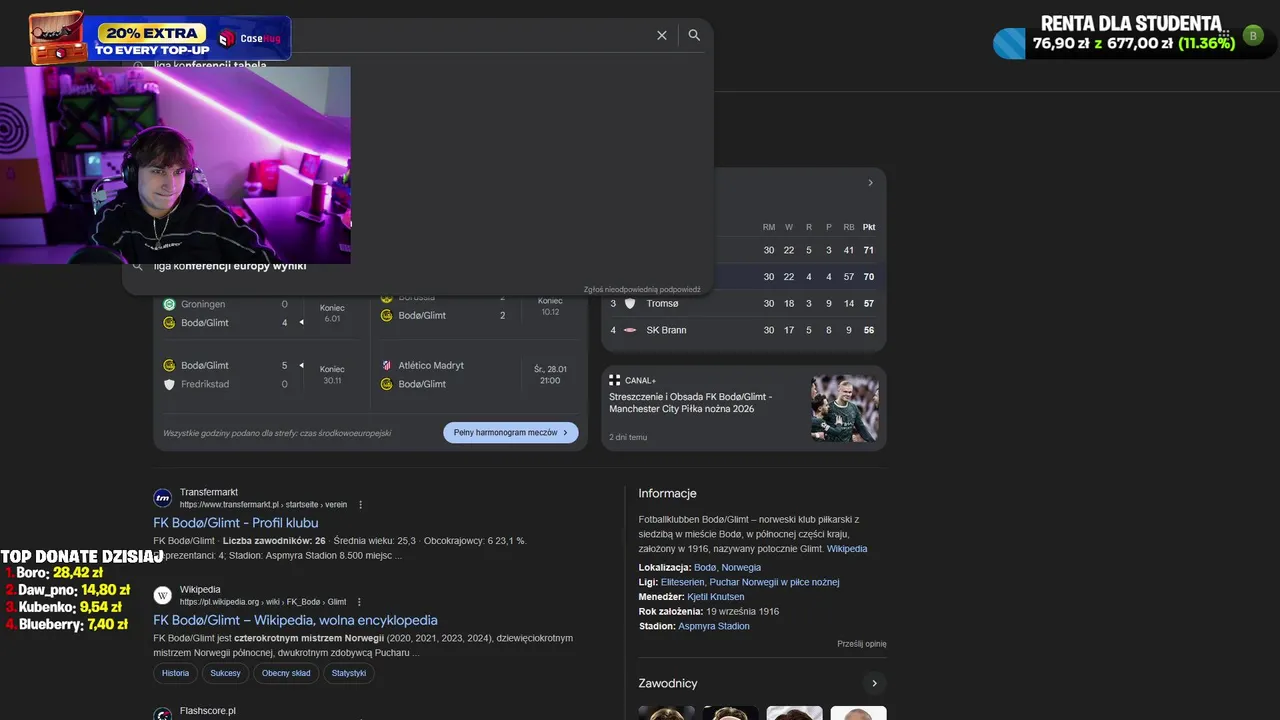Image resolution: width=1280 pixels, height=720 pixels.
Task: Expand the standings table with top chevron
Action: click(870, 183)
